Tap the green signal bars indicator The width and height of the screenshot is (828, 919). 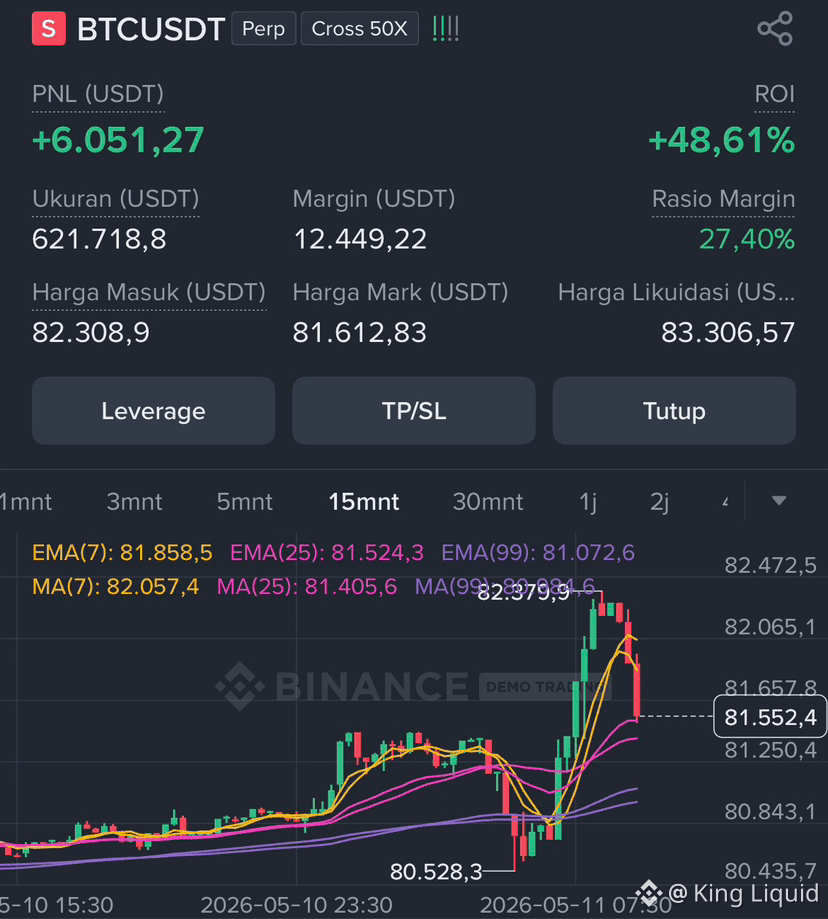pos(445,28)
